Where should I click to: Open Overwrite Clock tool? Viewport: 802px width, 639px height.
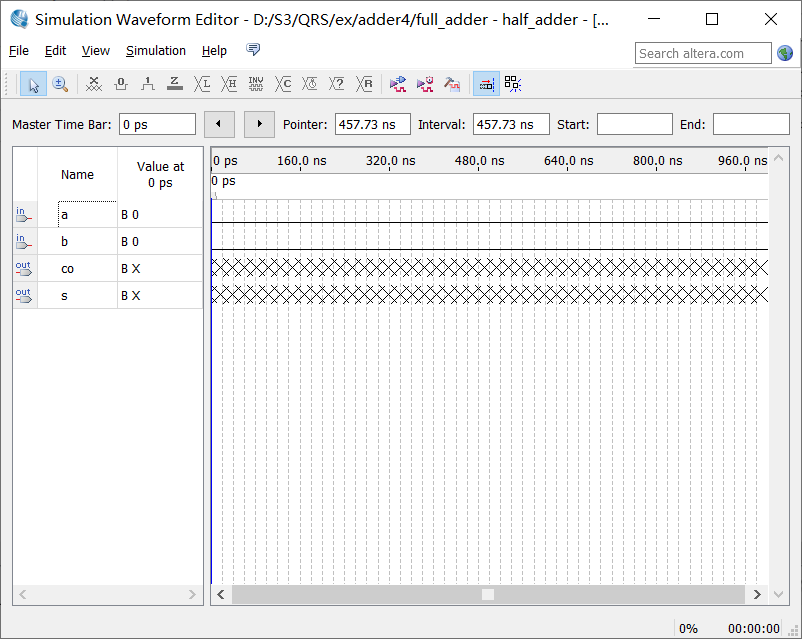309,84
